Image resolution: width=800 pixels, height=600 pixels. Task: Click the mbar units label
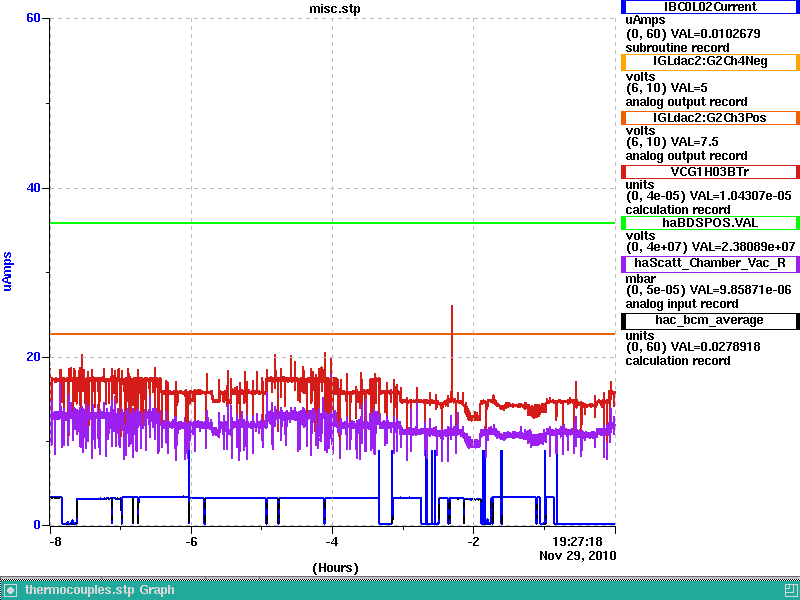pos(640,279)
